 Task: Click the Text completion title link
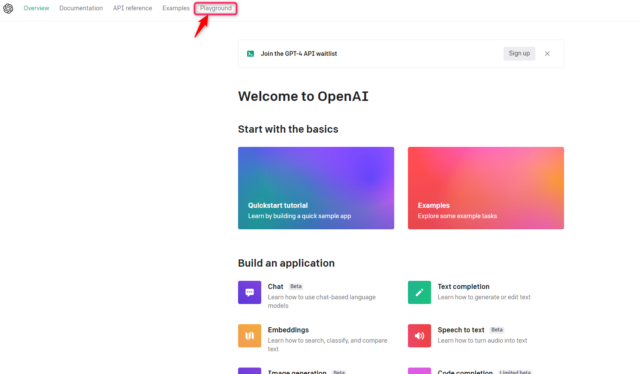[x=463, y=287]
